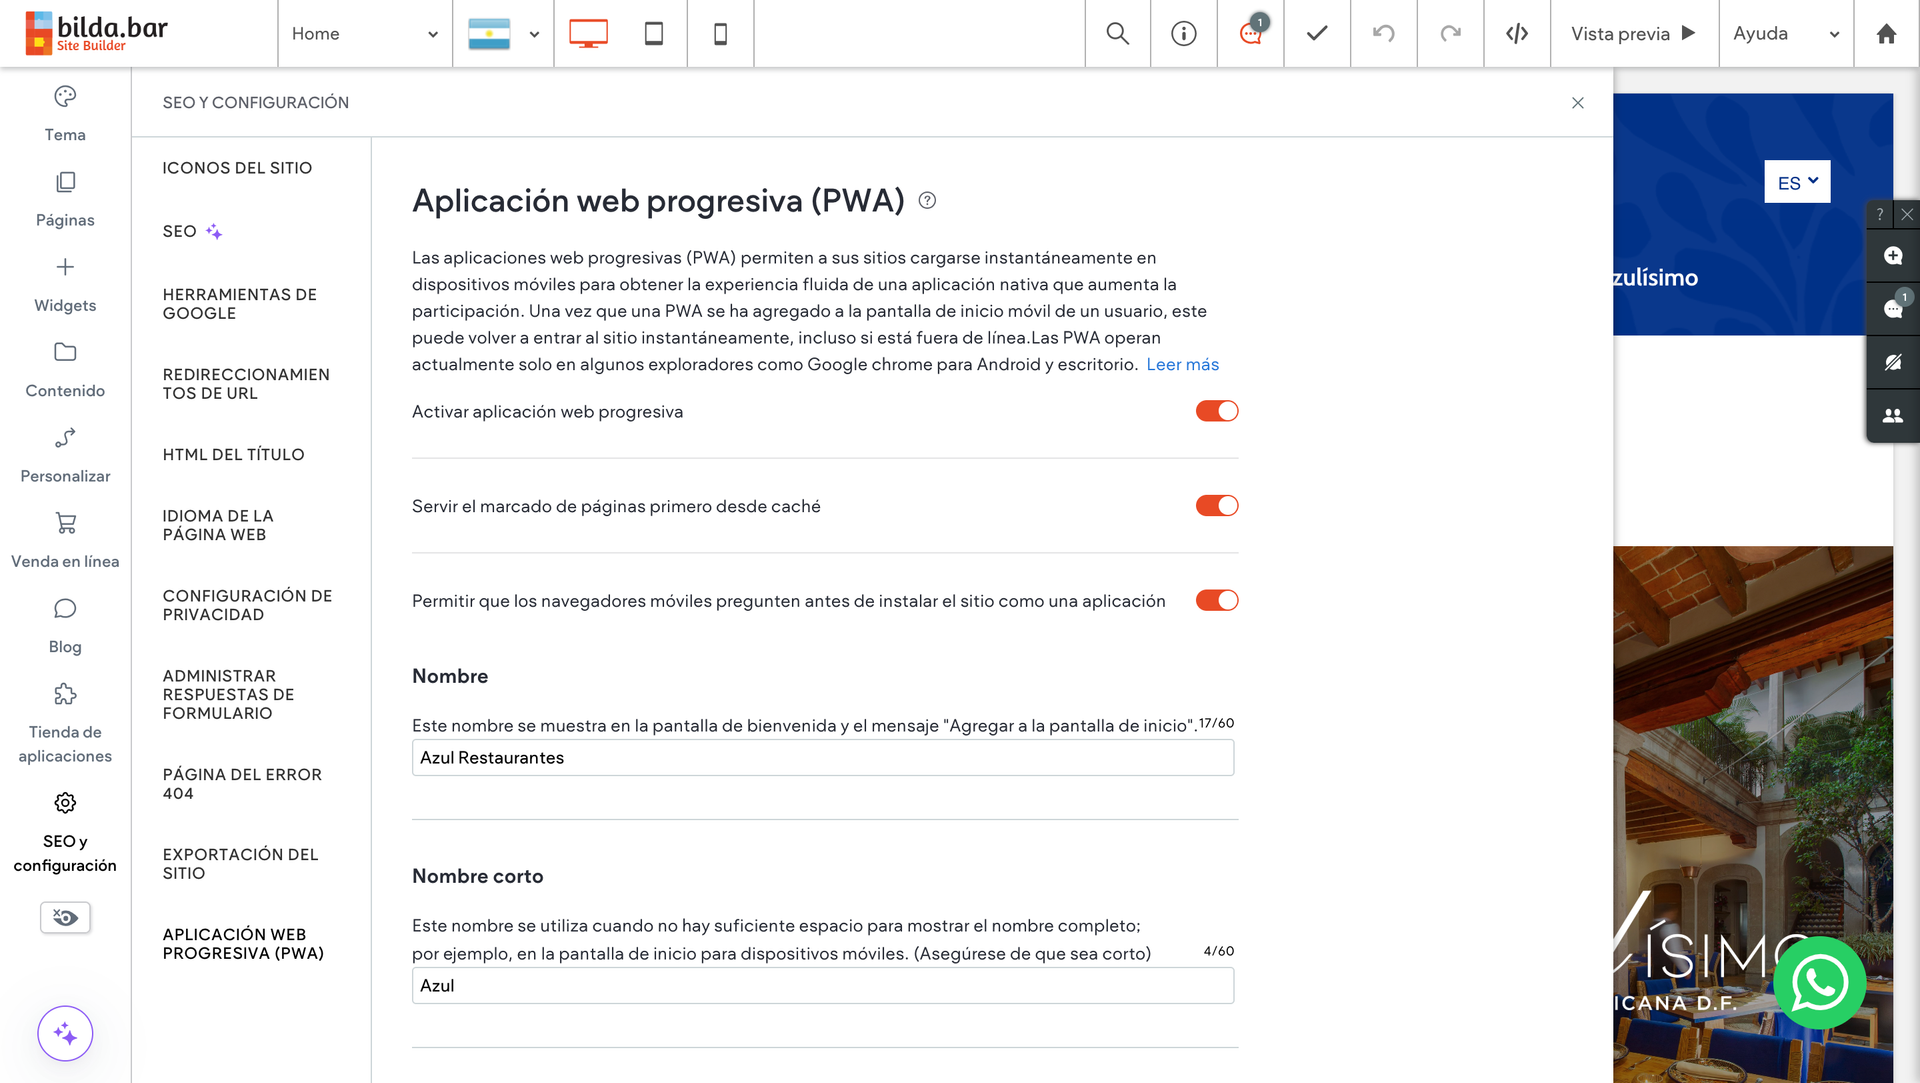
Task: Open the Widgets panel
Action: pos(65,284)
